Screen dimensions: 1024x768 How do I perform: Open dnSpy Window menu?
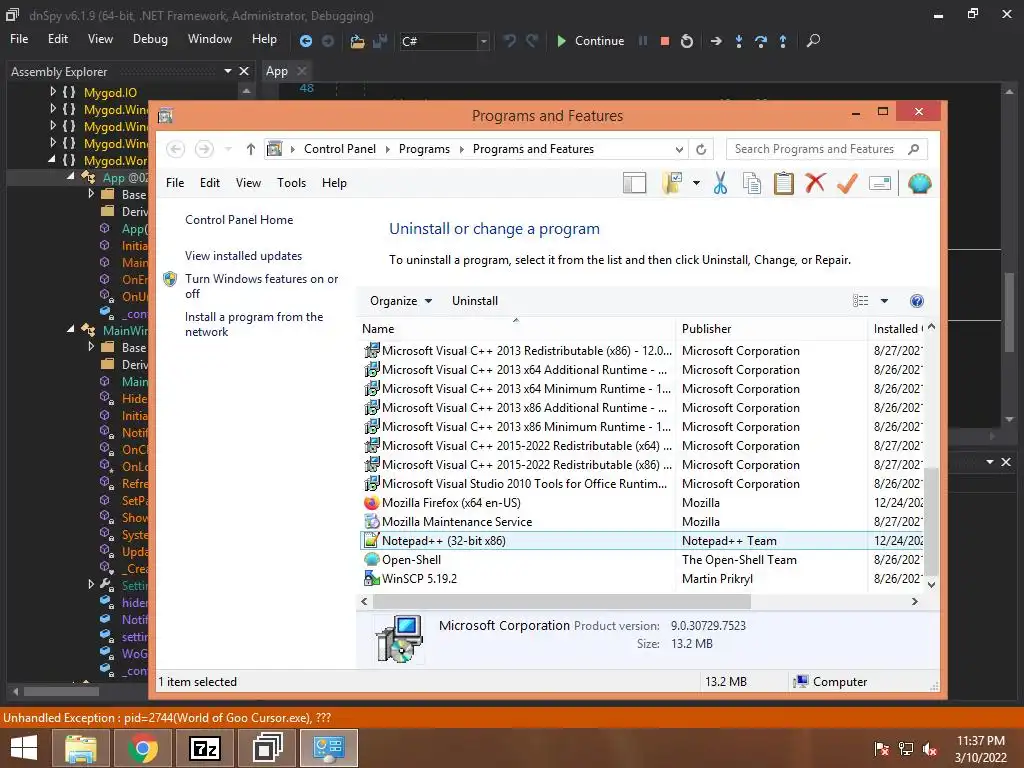pos(210,39)
